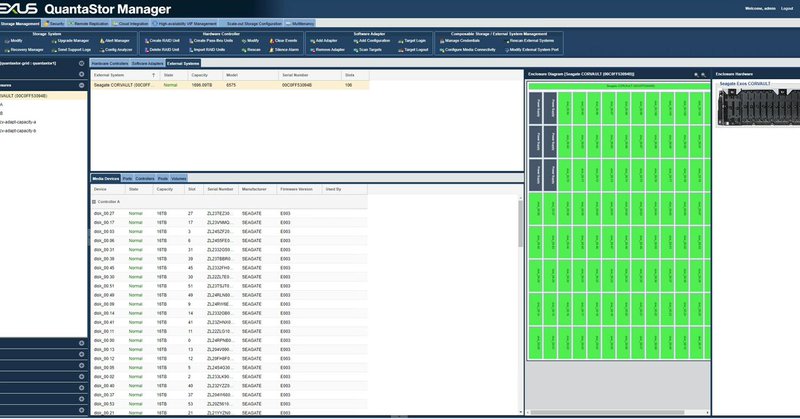This screenshot has height=419, width=800.
Task: Sort devices by the Used By column
Action: point(344,189)
